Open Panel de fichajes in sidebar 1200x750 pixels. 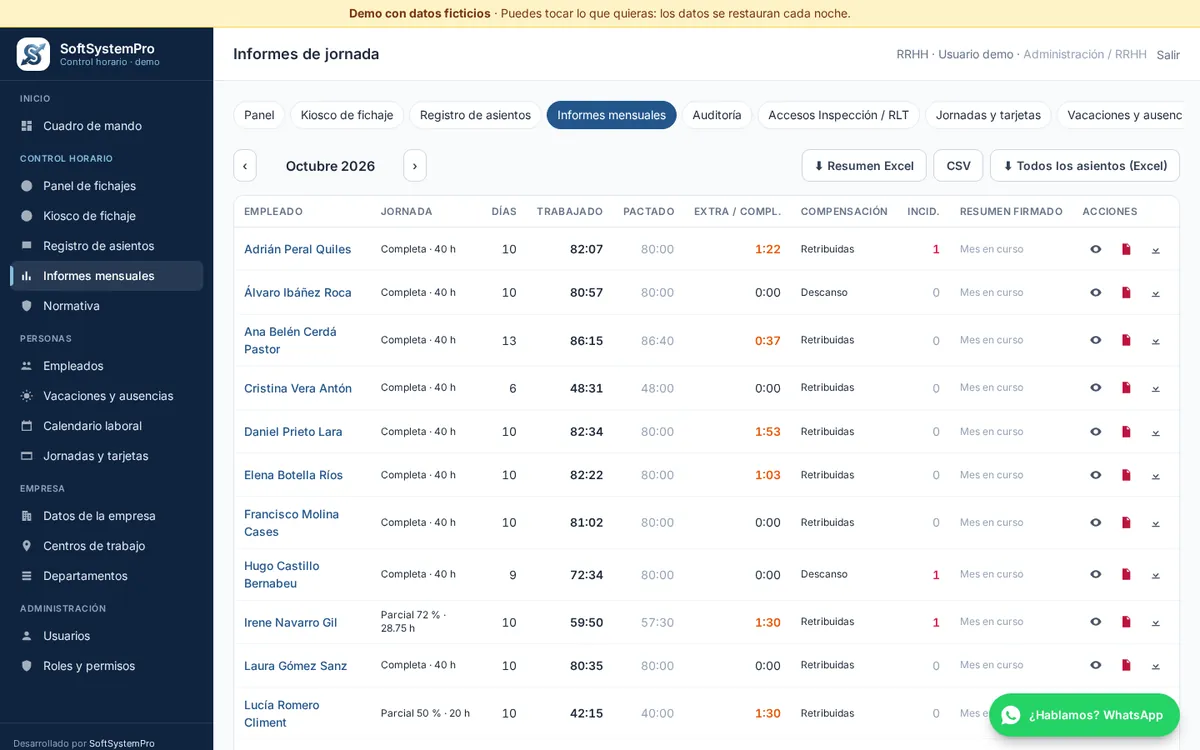pyautogui.click(x=106, y=186)
